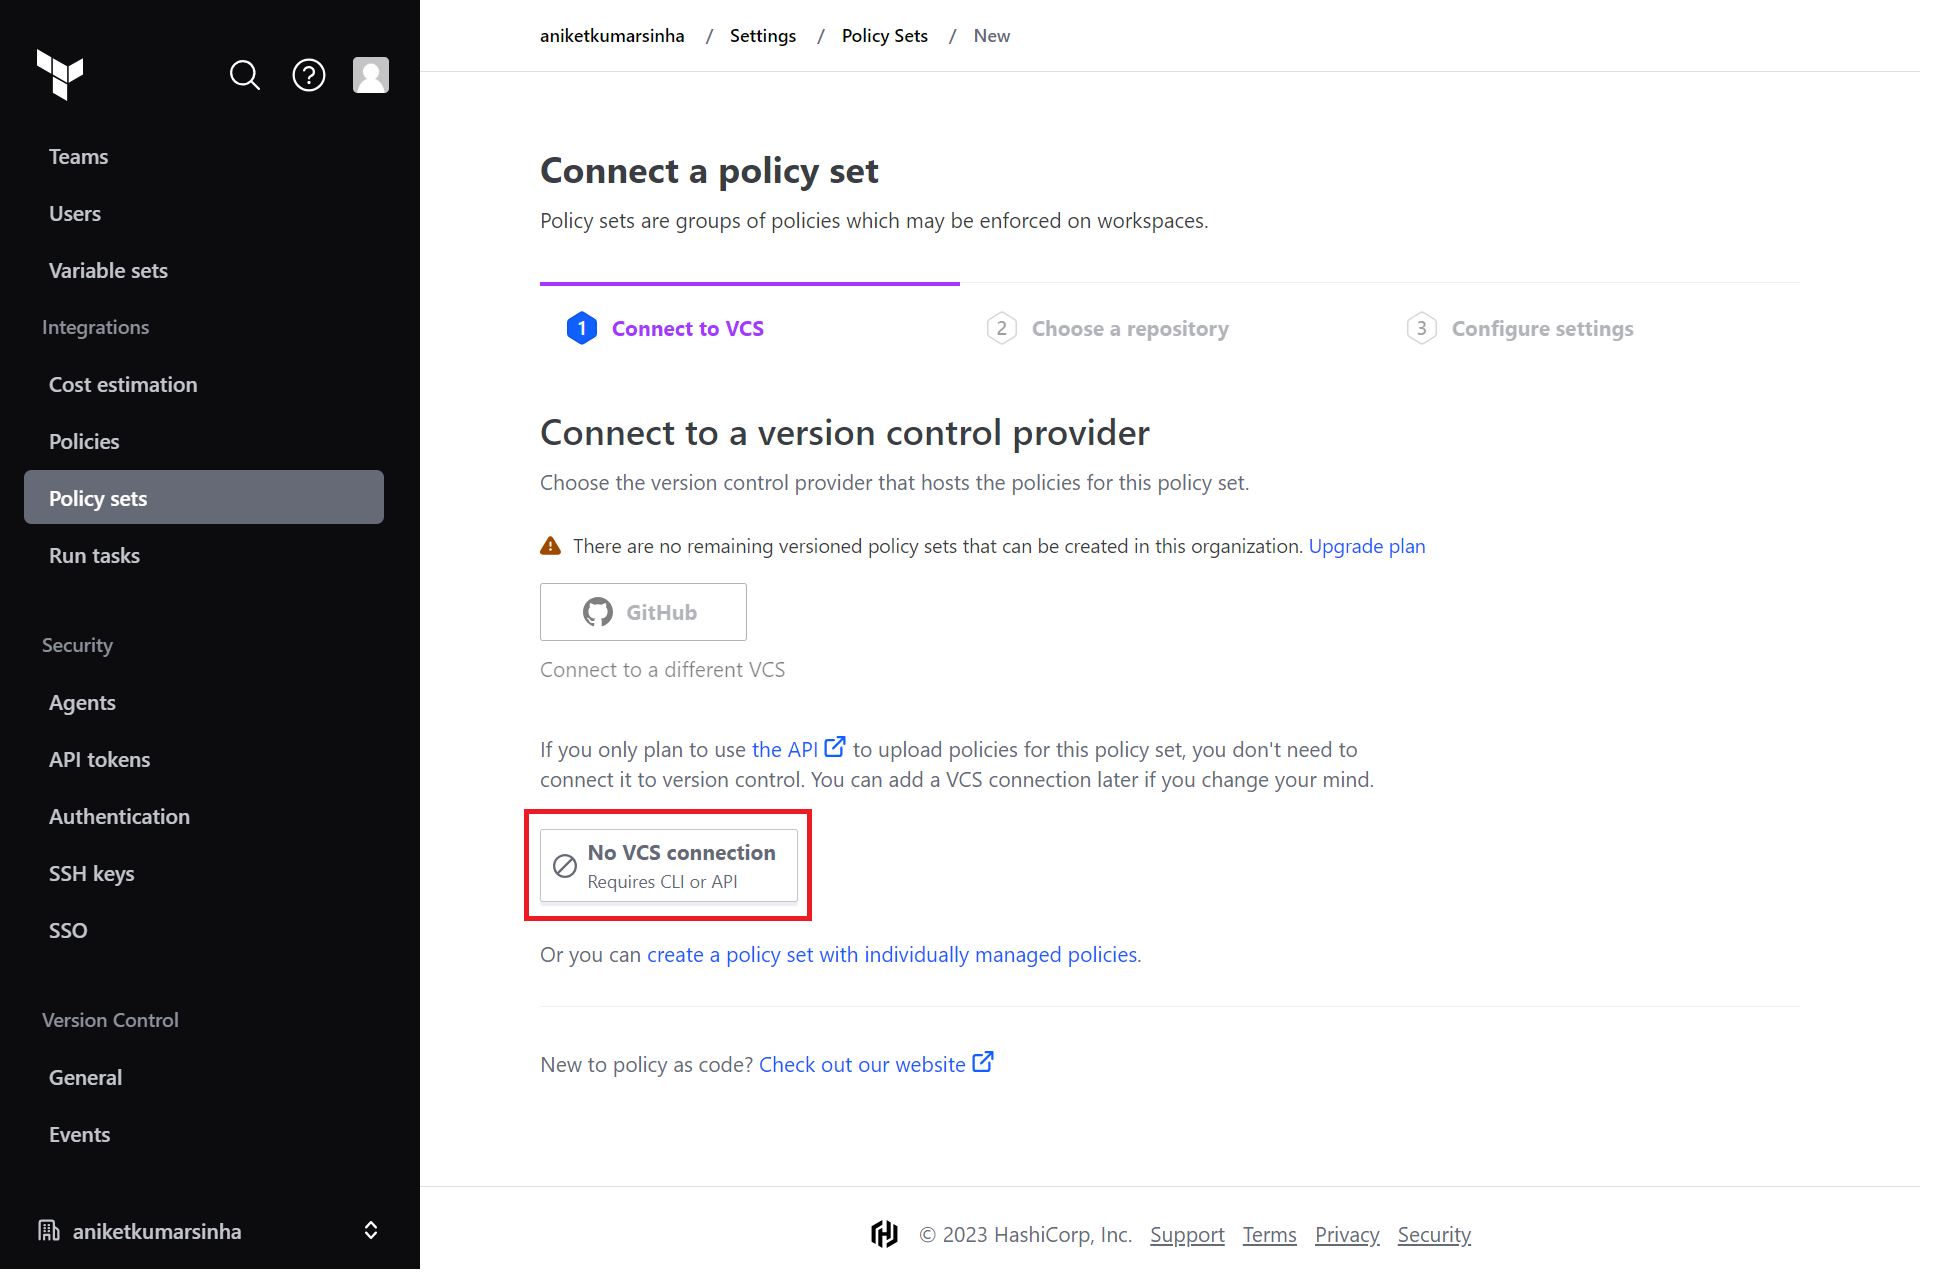This screenshot has height=1287, width=1938.
Task: Click Connect to a different VCS
Action: pos(662,669)
